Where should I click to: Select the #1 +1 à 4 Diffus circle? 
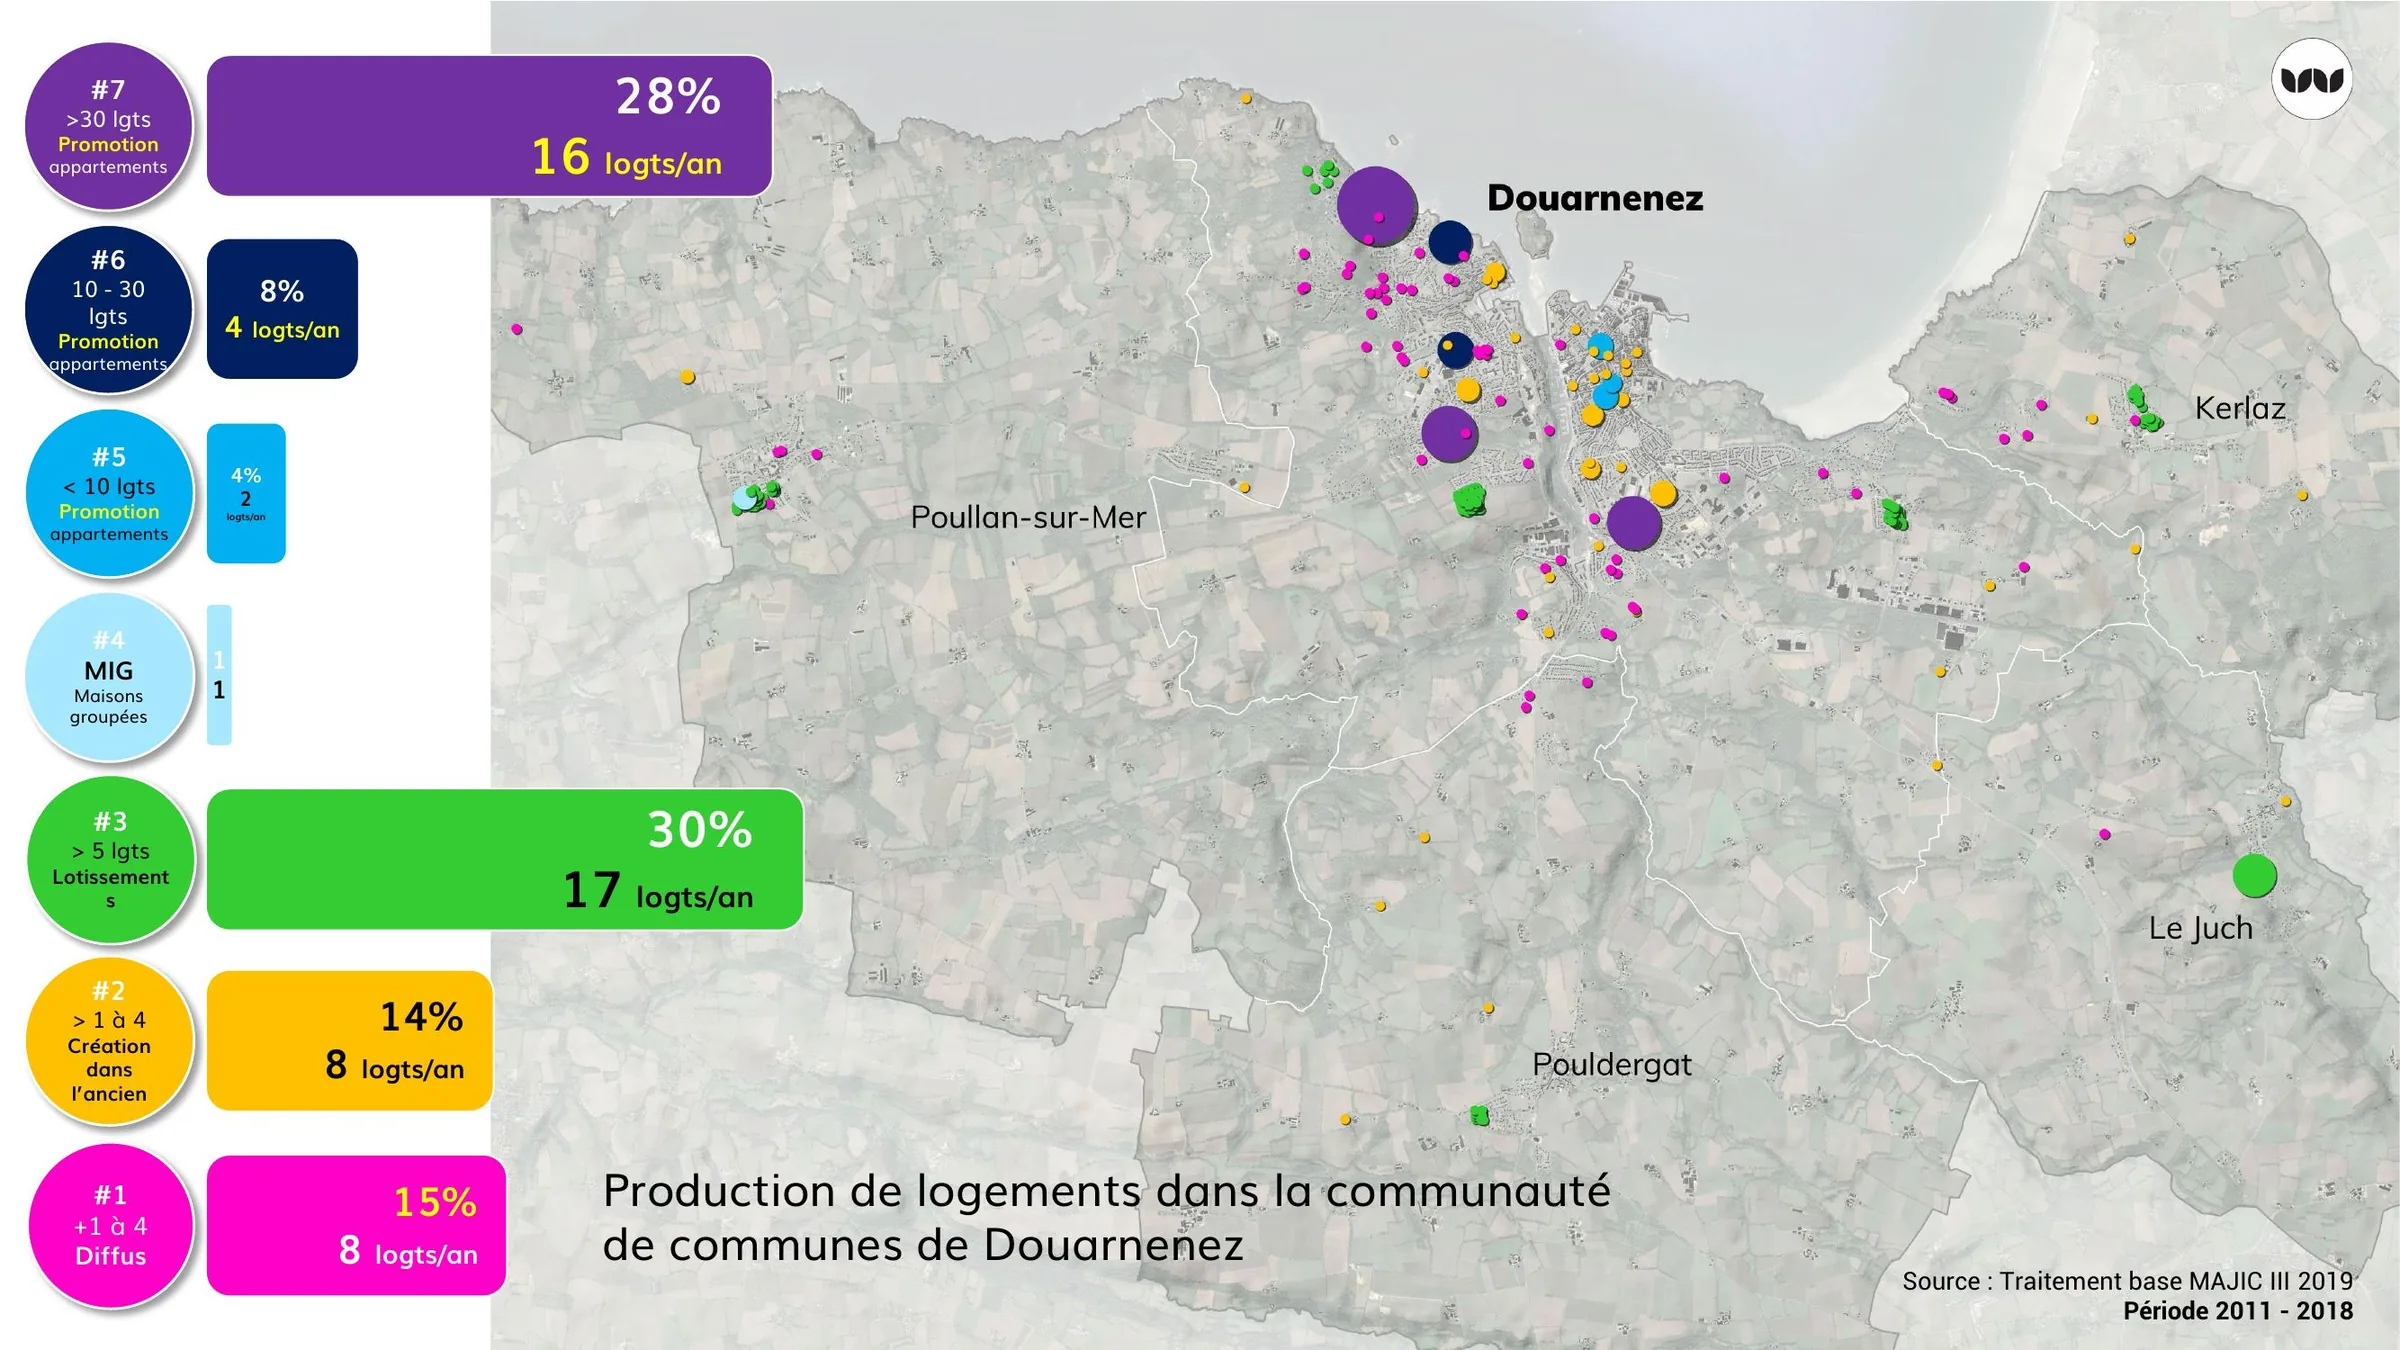pyautogui.click(x=110, y=1225)
